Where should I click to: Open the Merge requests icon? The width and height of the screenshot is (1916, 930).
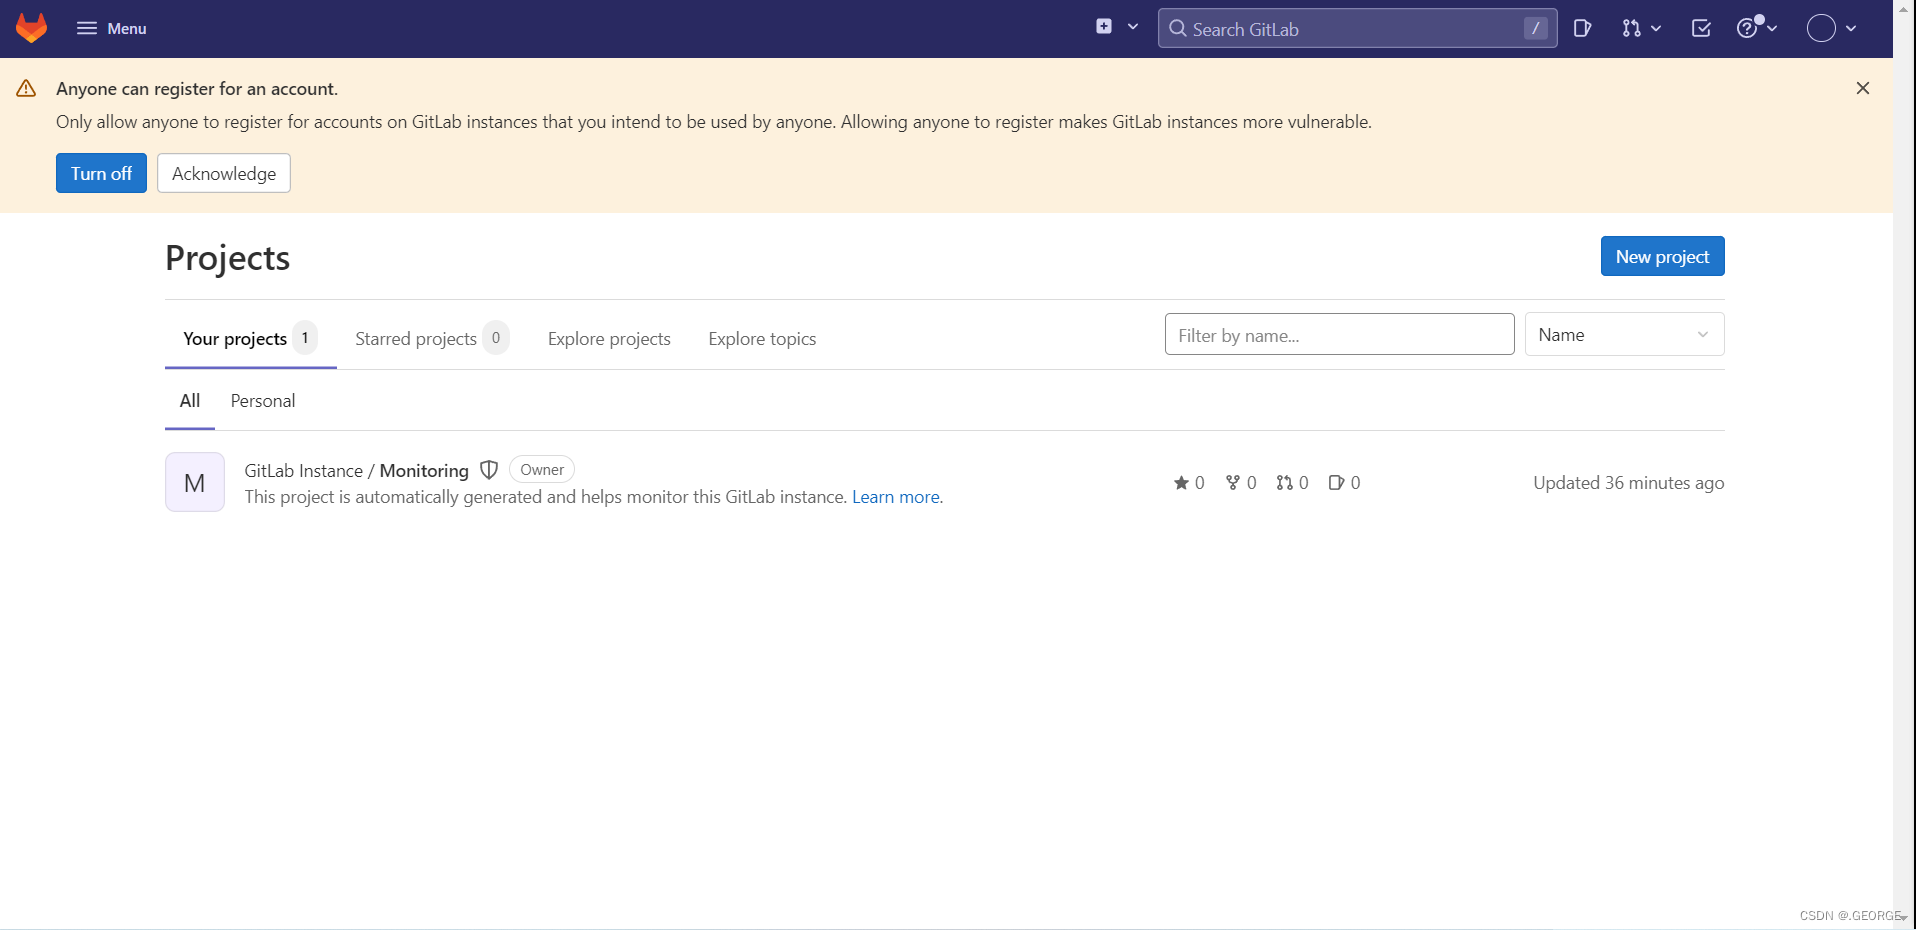point(1631,28)
